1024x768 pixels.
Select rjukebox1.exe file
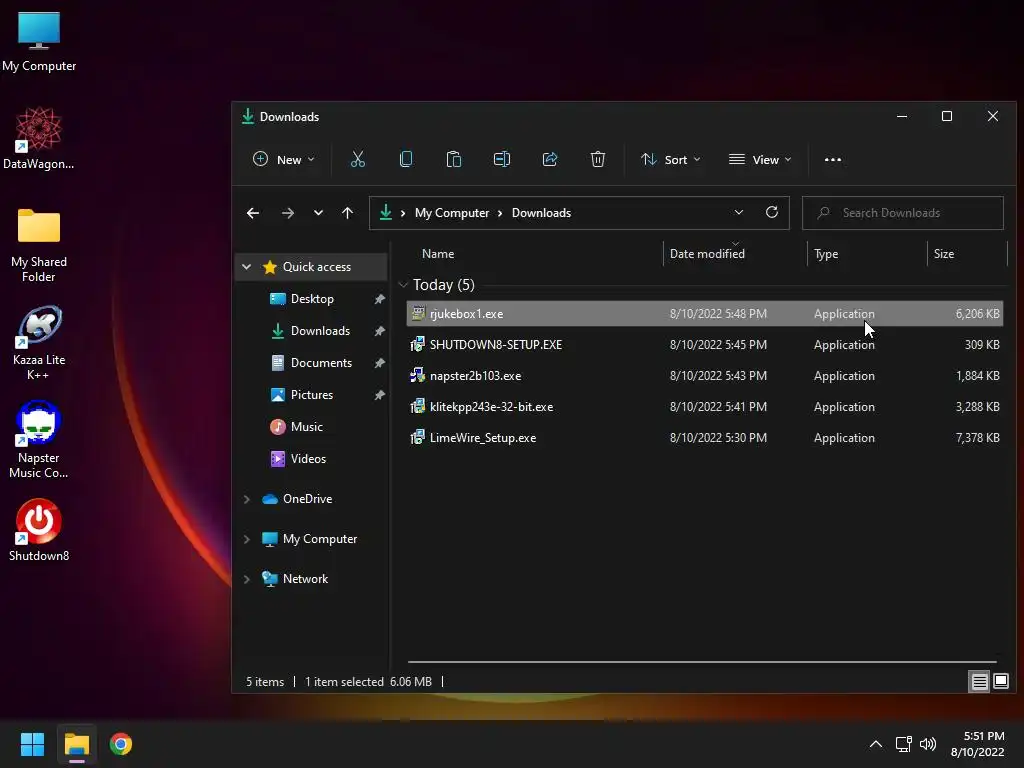click(705, 313)
